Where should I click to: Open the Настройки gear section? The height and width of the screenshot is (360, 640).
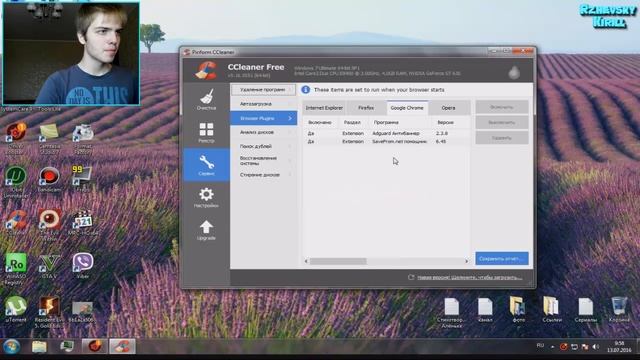[206, 197]
